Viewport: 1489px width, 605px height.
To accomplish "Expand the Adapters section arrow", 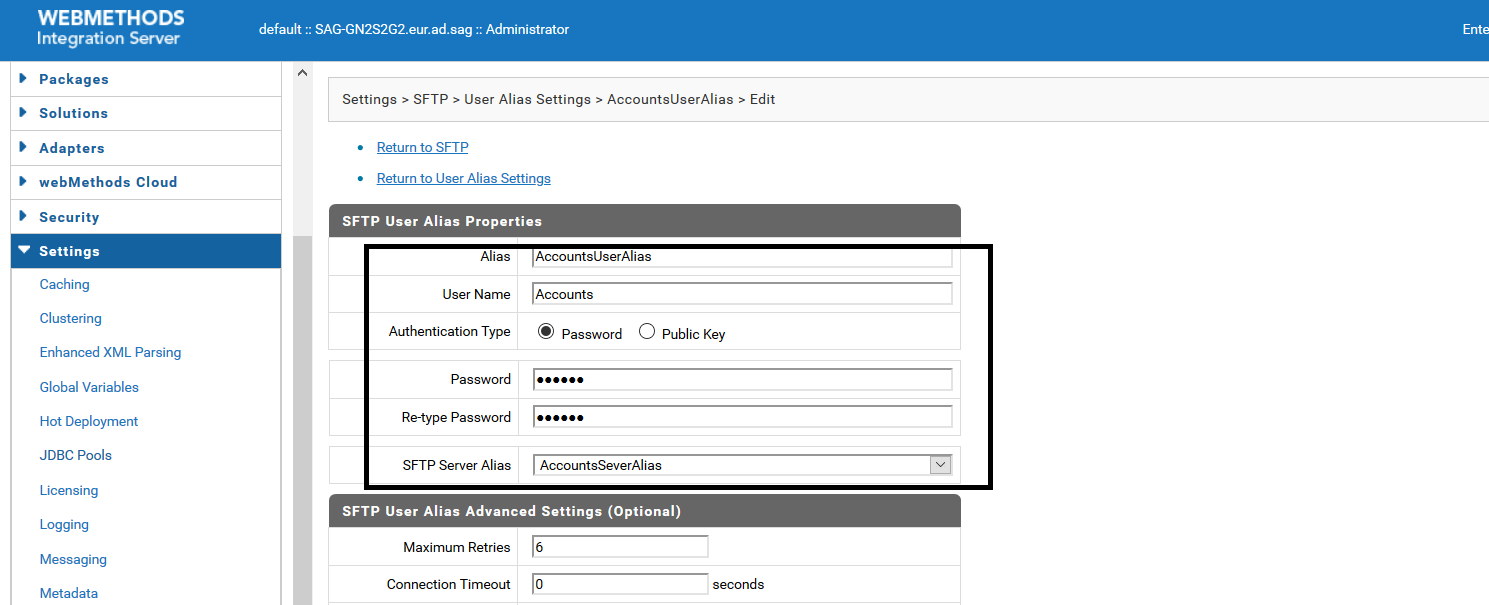I will (23, 148).
